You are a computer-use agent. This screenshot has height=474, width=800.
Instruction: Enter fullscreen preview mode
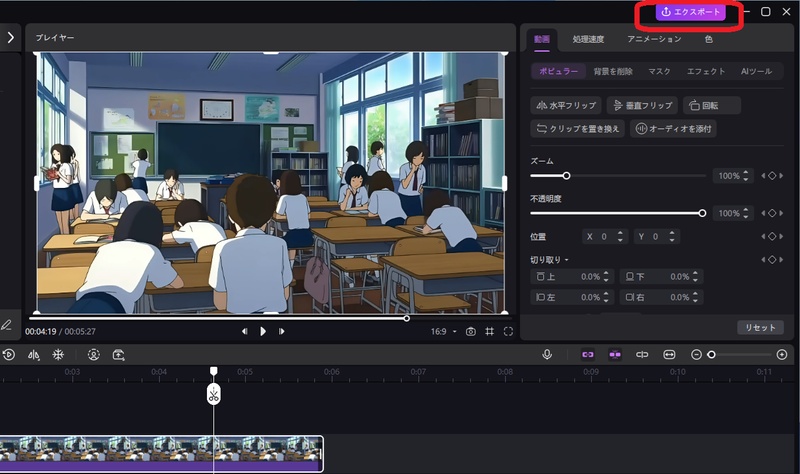tap(508, 332)
